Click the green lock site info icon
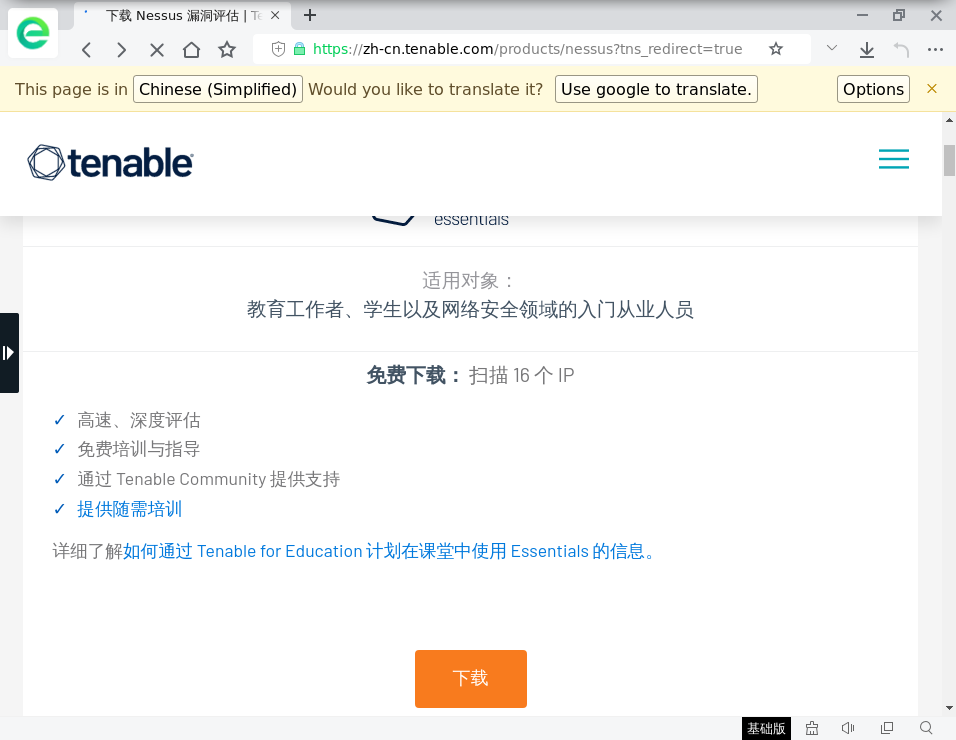956x740 pixels. coord(299,49)
